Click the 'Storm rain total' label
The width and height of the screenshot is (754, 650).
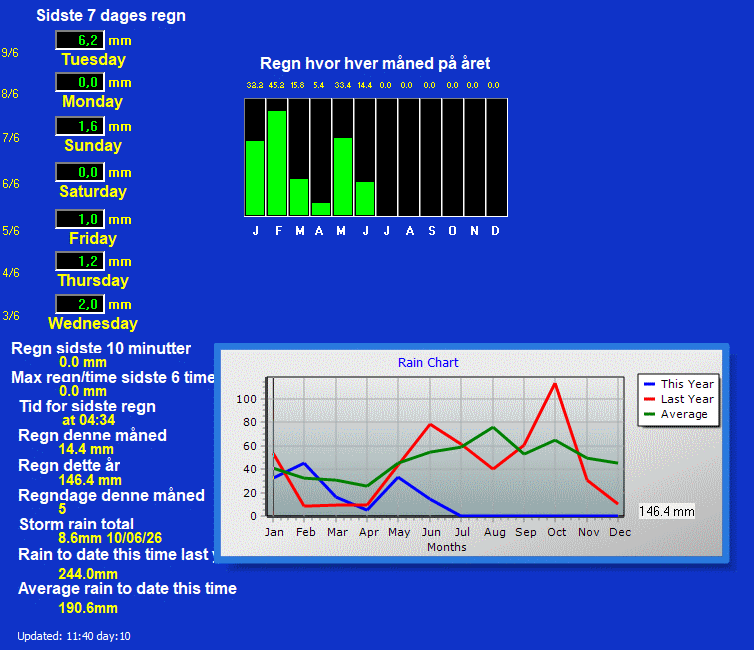(x=76, y=524)
